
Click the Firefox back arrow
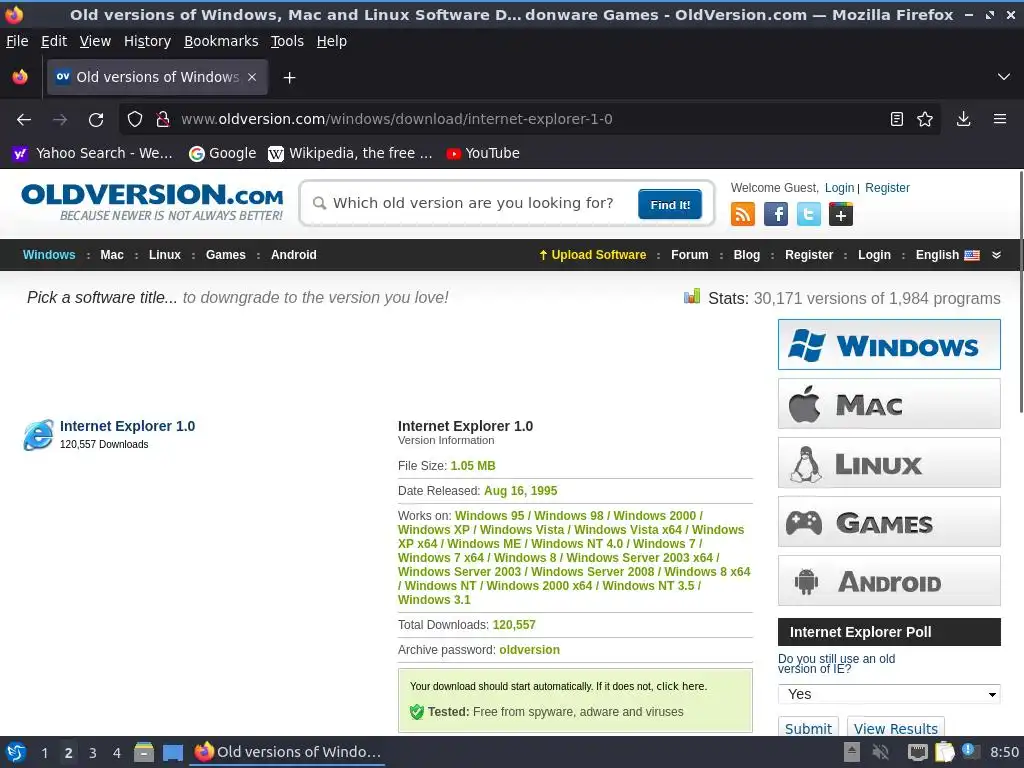(x=24, y=120)
